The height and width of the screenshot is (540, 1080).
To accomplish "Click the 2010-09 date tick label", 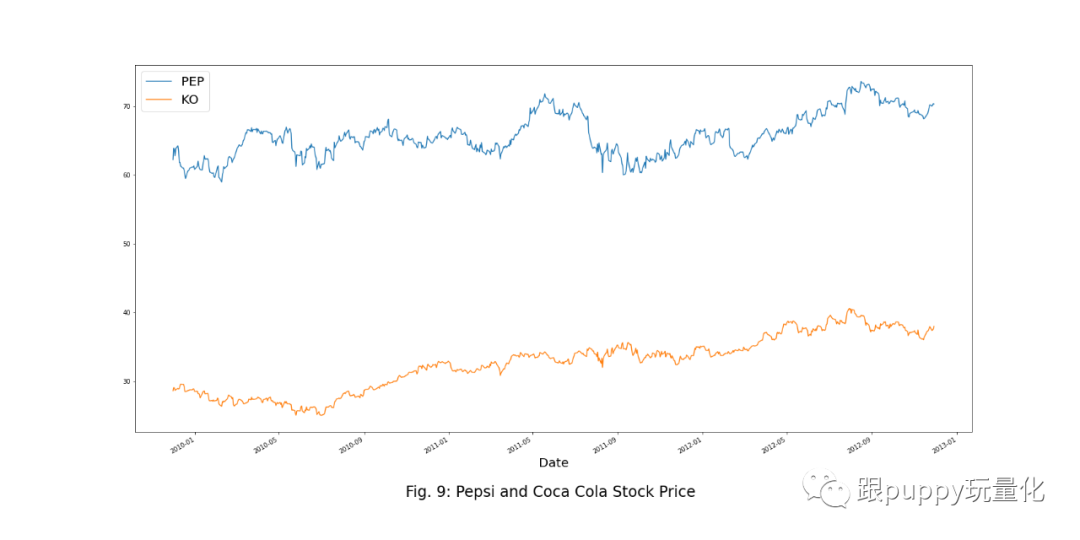I will pos(351,443).
